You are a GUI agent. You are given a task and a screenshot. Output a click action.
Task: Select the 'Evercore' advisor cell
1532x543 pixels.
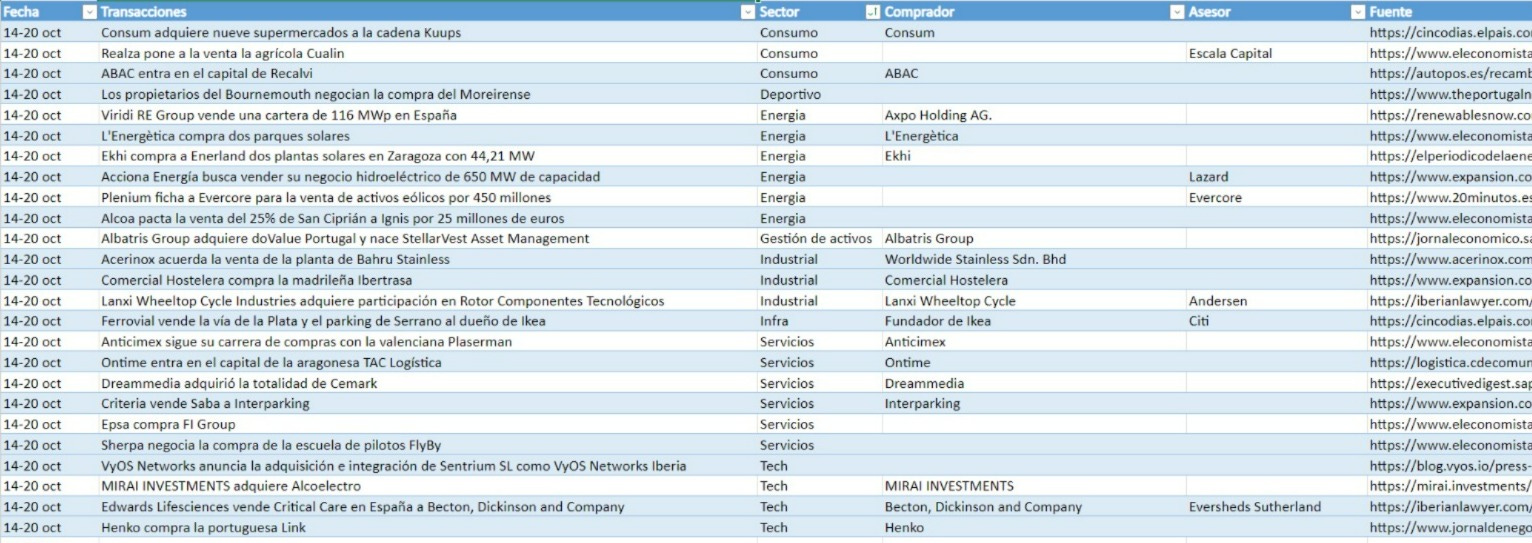1276,197
